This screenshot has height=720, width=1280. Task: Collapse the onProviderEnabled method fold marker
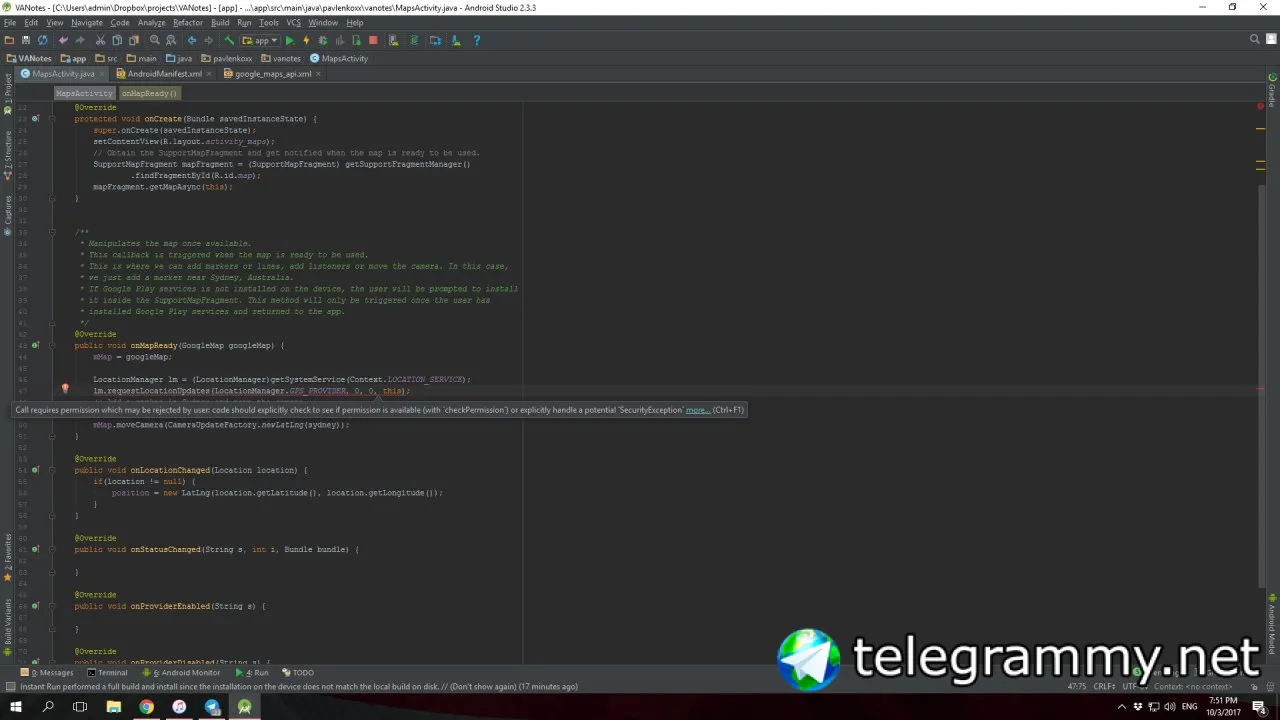[x=51, y=606]
